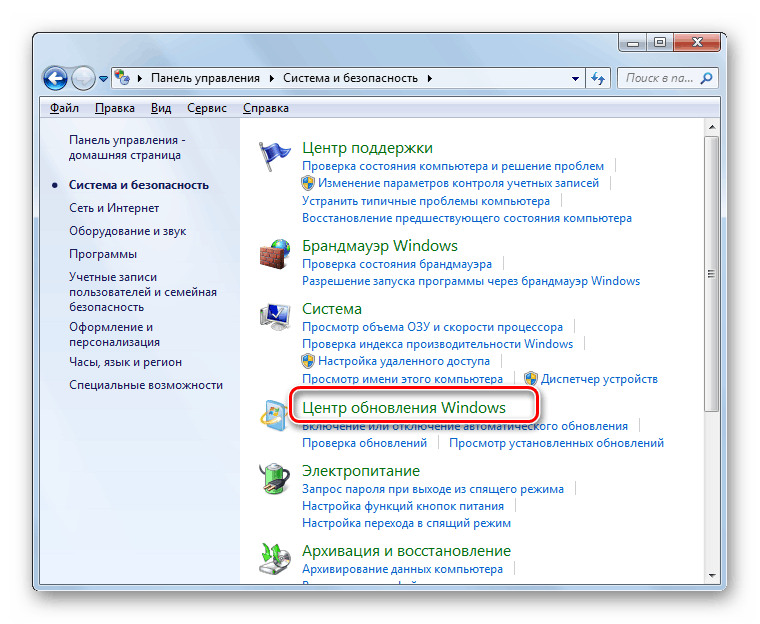Click Просмотр имени этого компьютера
760x624 pixels.
(x=402, y=379)
